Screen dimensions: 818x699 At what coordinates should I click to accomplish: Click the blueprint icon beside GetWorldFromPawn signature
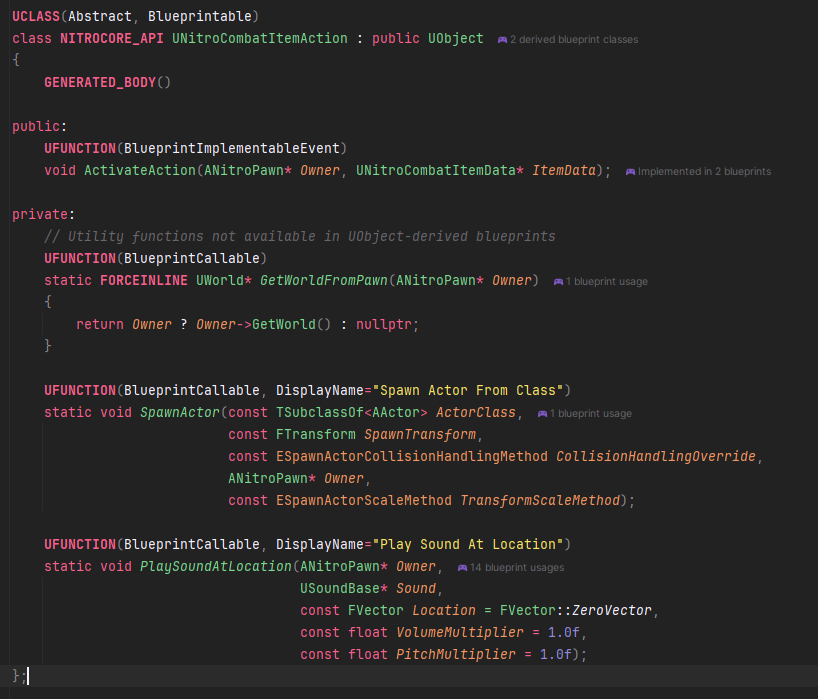(558, 281)
